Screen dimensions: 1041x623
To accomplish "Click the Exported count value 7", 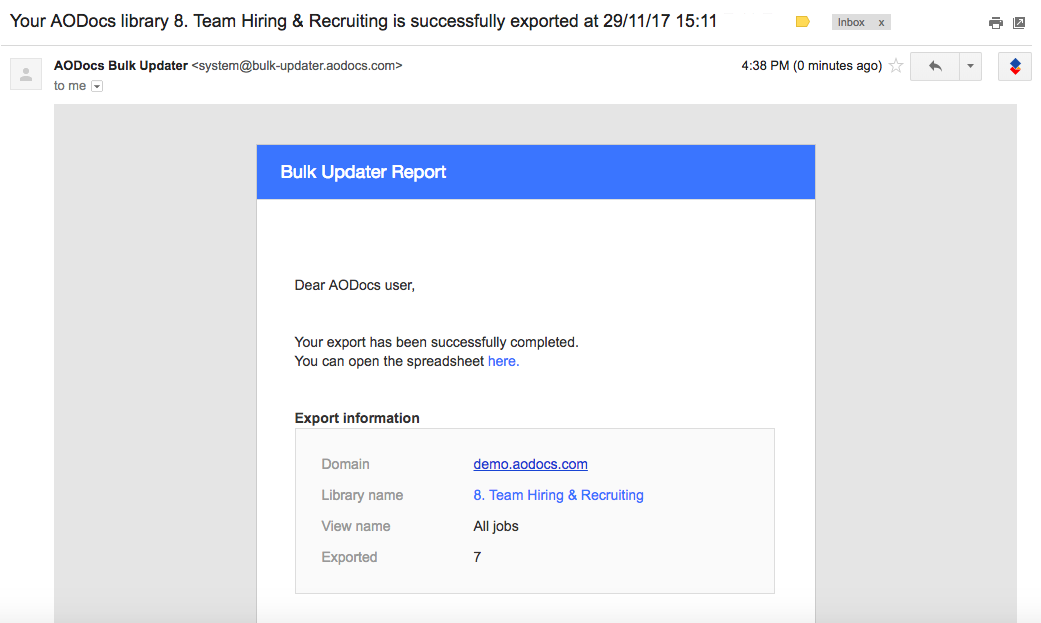I will tap(477, 557).
